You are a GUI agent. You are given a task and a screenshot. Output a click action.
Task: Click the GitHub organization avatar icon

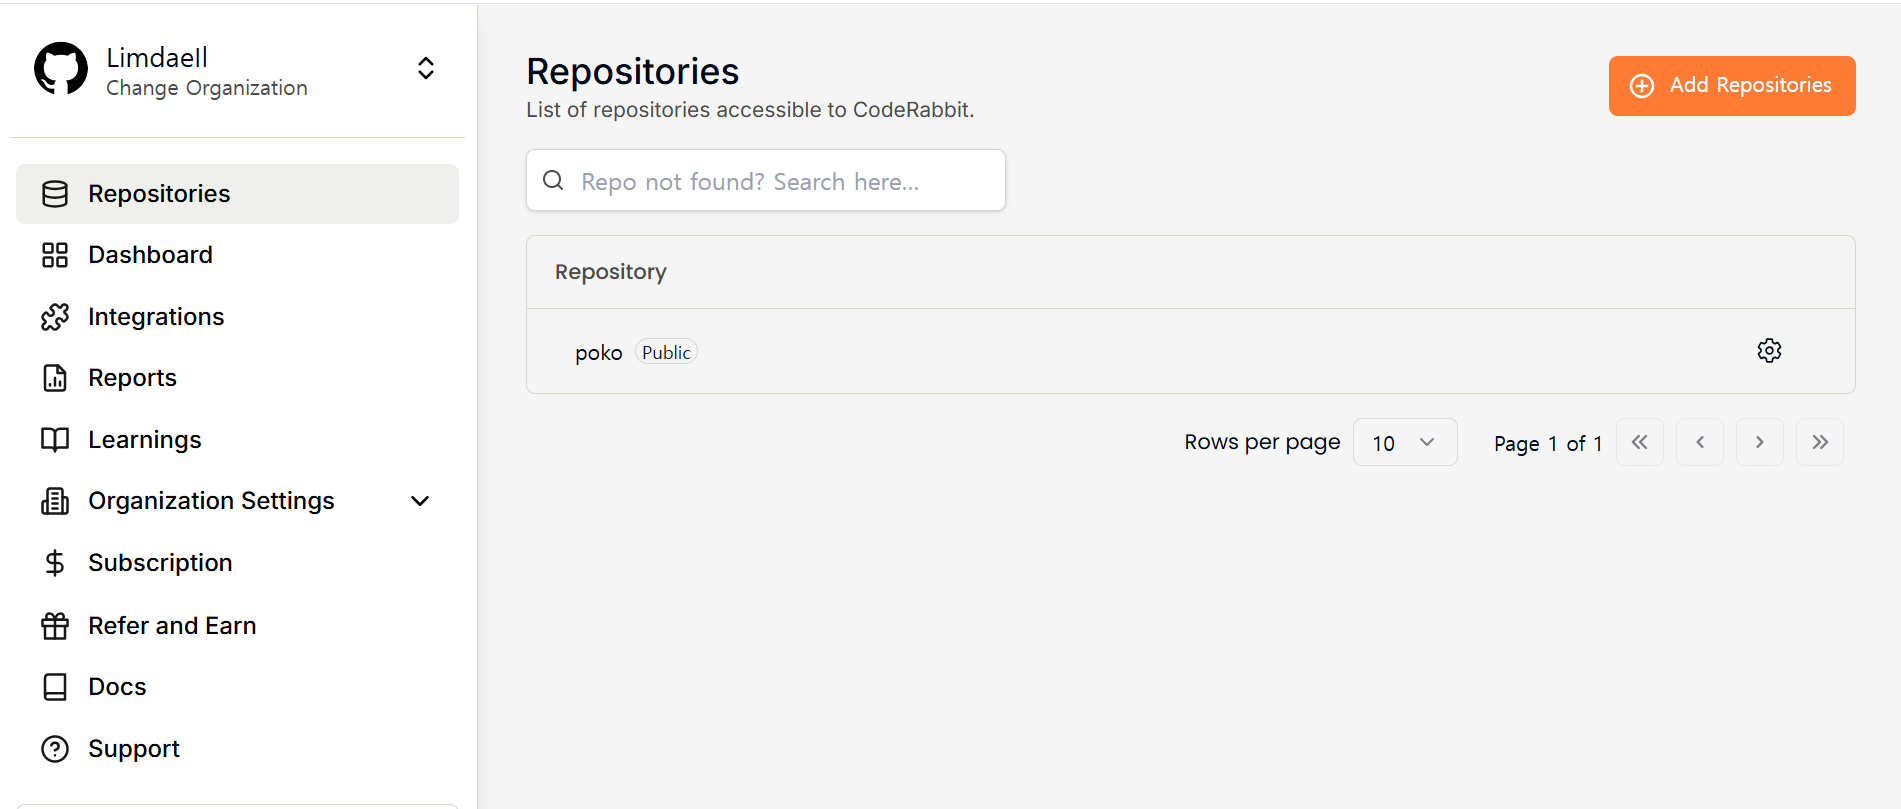point(61,69)
